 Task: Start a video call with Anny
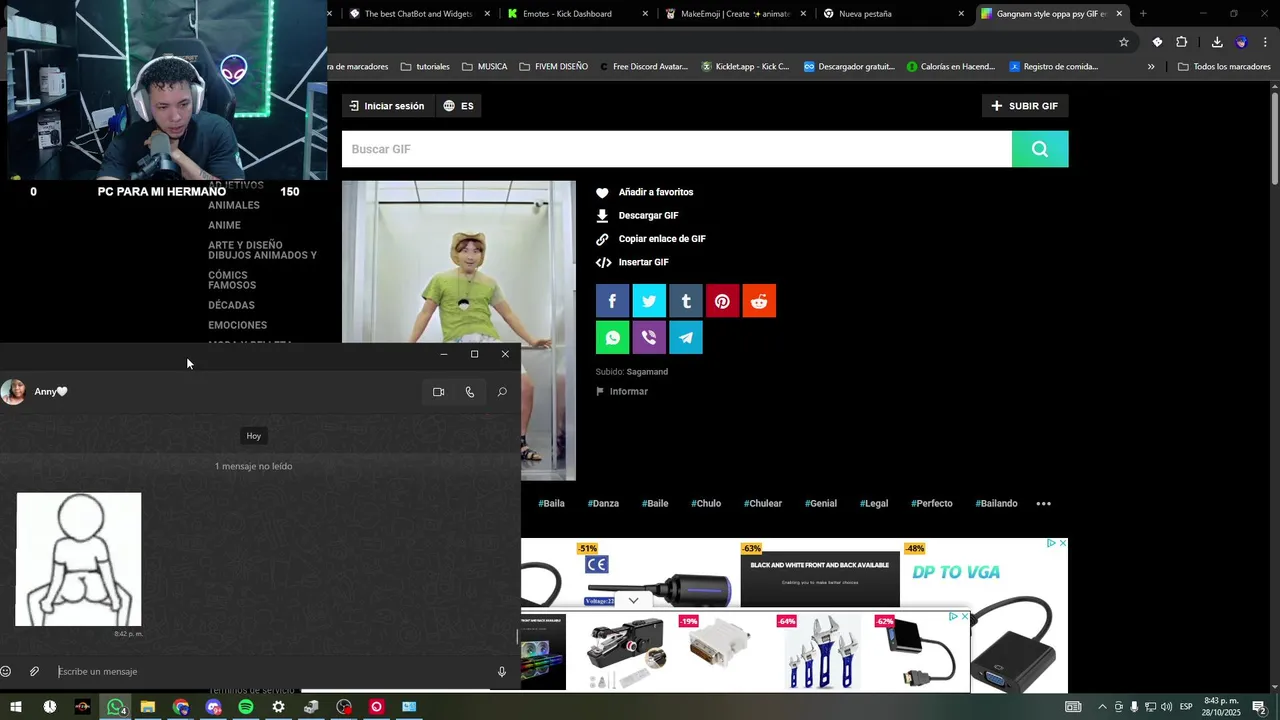(438, 392)
